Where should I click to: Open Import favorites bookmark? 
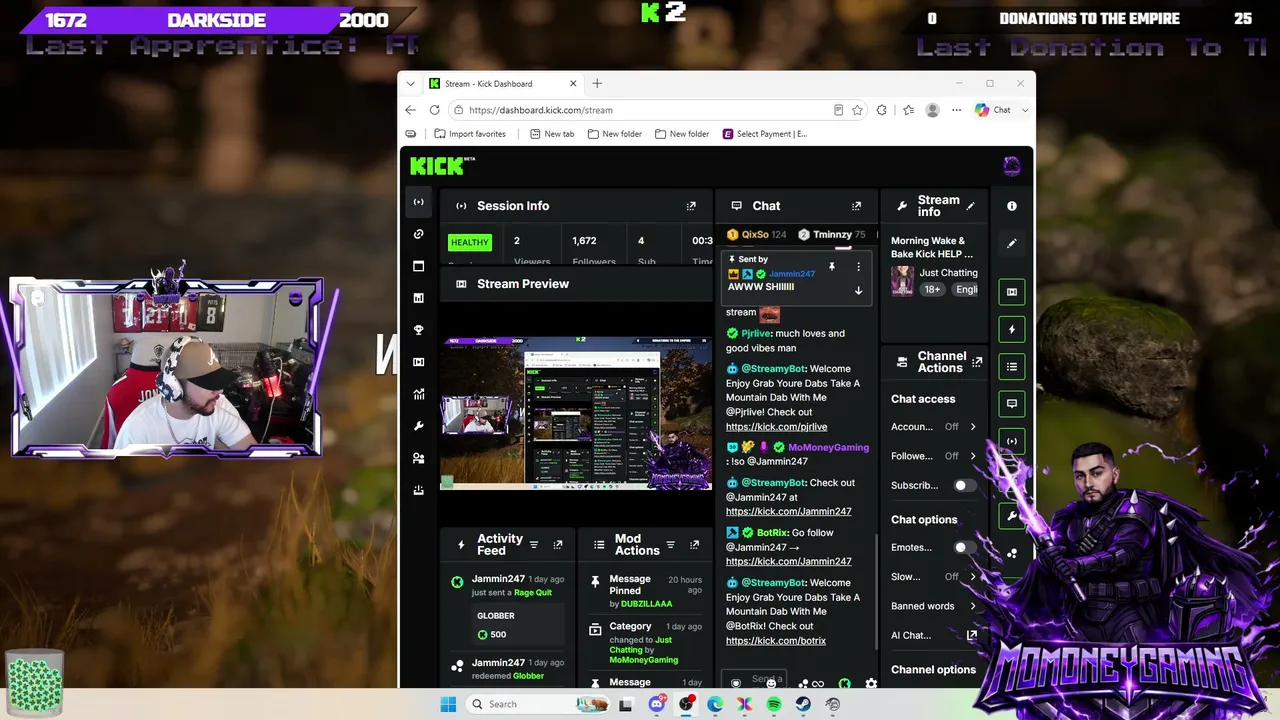(x=470, y=134)
